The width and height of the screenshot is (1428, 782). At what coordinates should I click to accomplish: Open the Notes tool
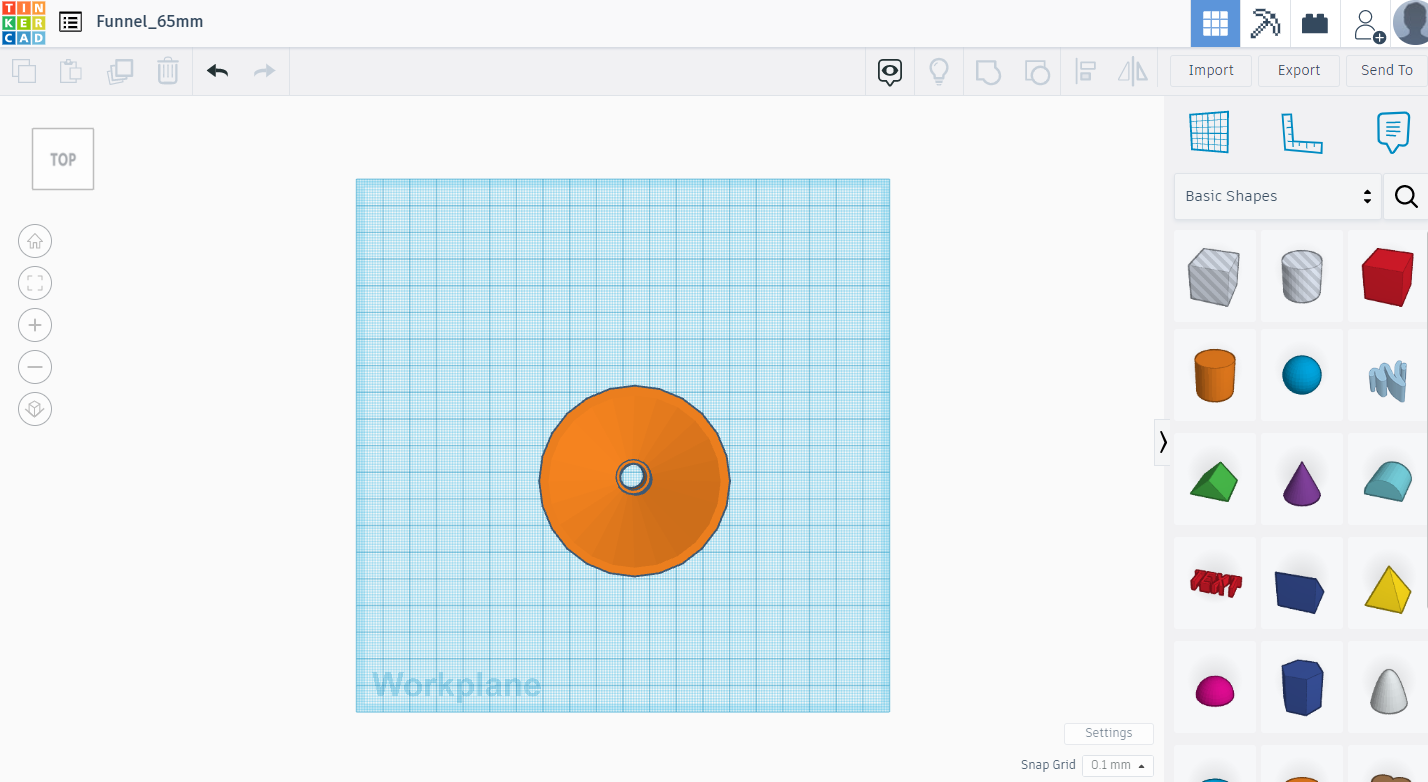pos(1393,132)
